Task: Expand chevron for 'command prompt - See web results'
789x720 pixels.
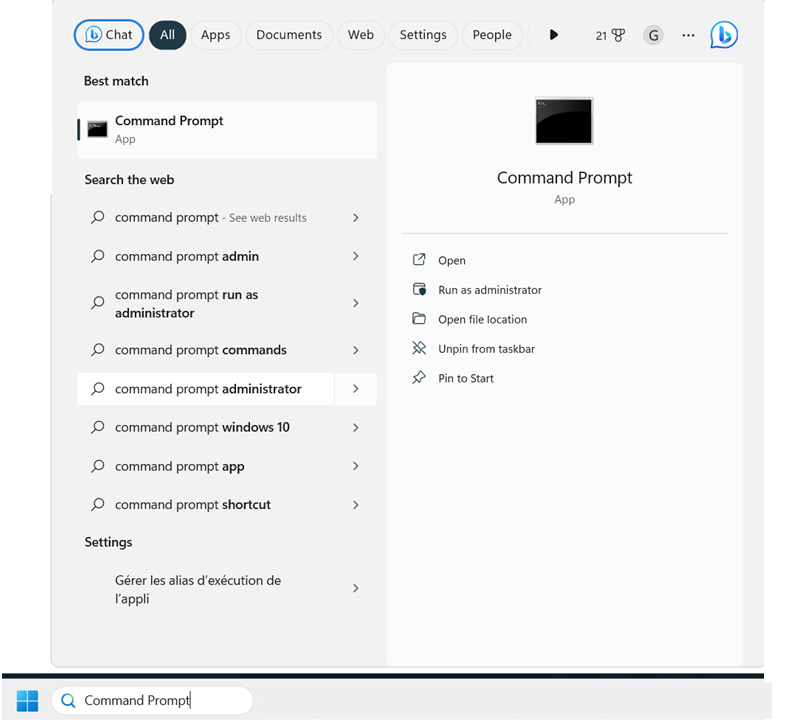Action: 356,217
